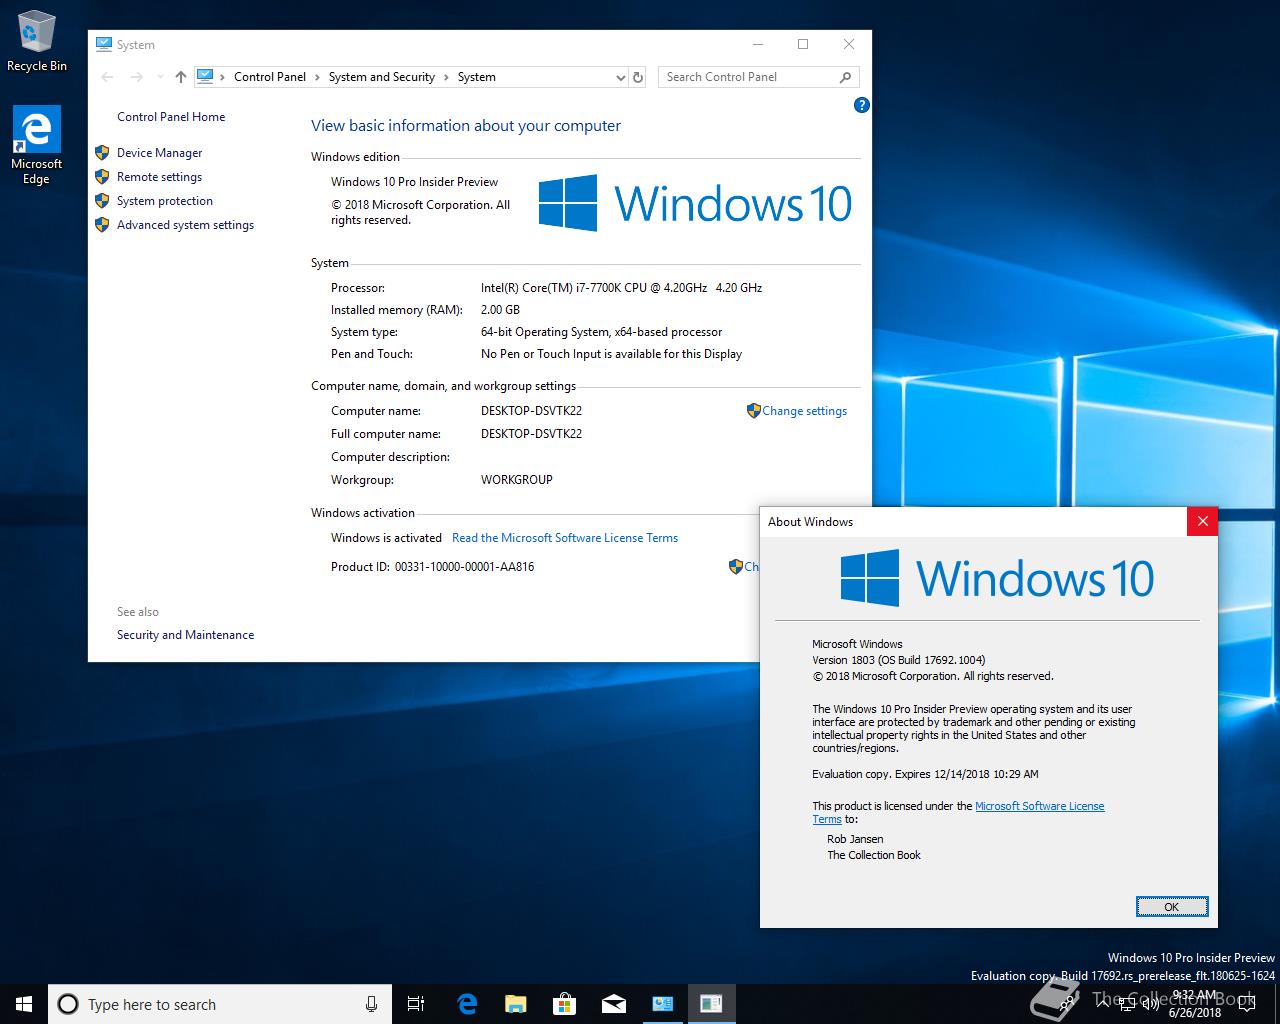The height and width of the screenshot is (1024, 1280).
Task: Click the shield icon beside Device Manager
Action: (x=102, y=152)
